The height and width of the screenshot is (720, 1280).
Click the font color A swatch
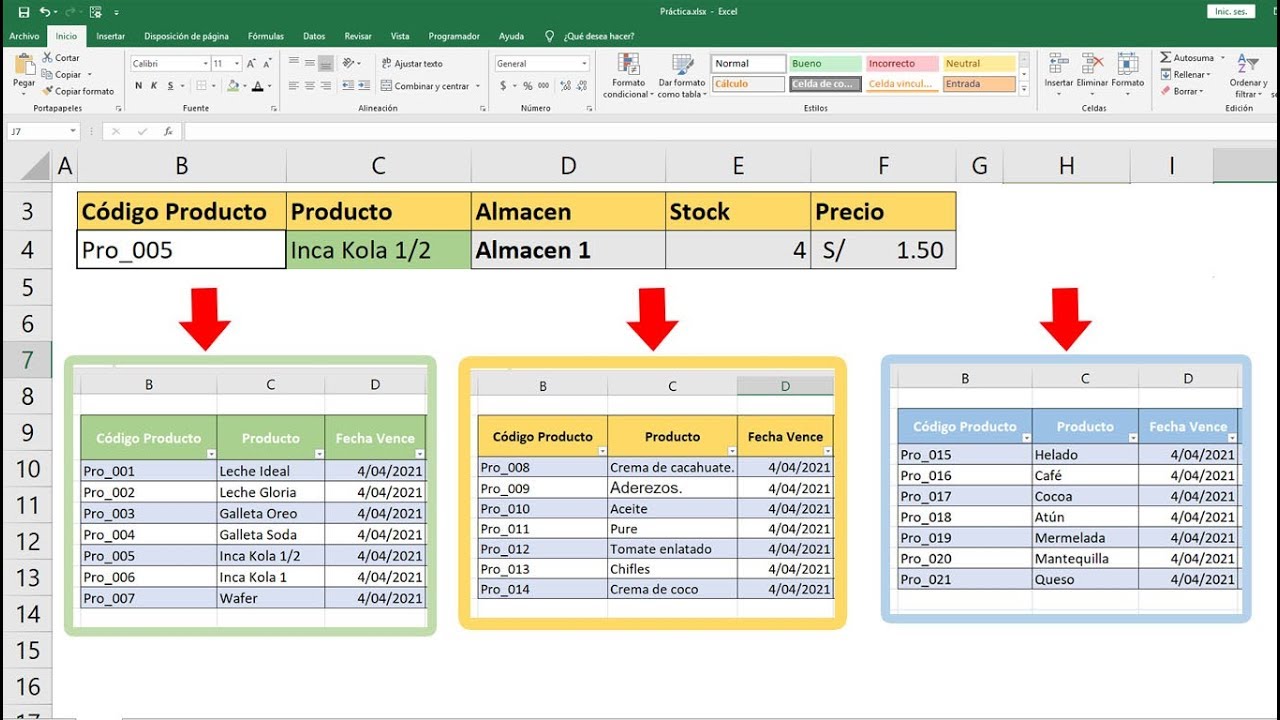coord(259,86)
